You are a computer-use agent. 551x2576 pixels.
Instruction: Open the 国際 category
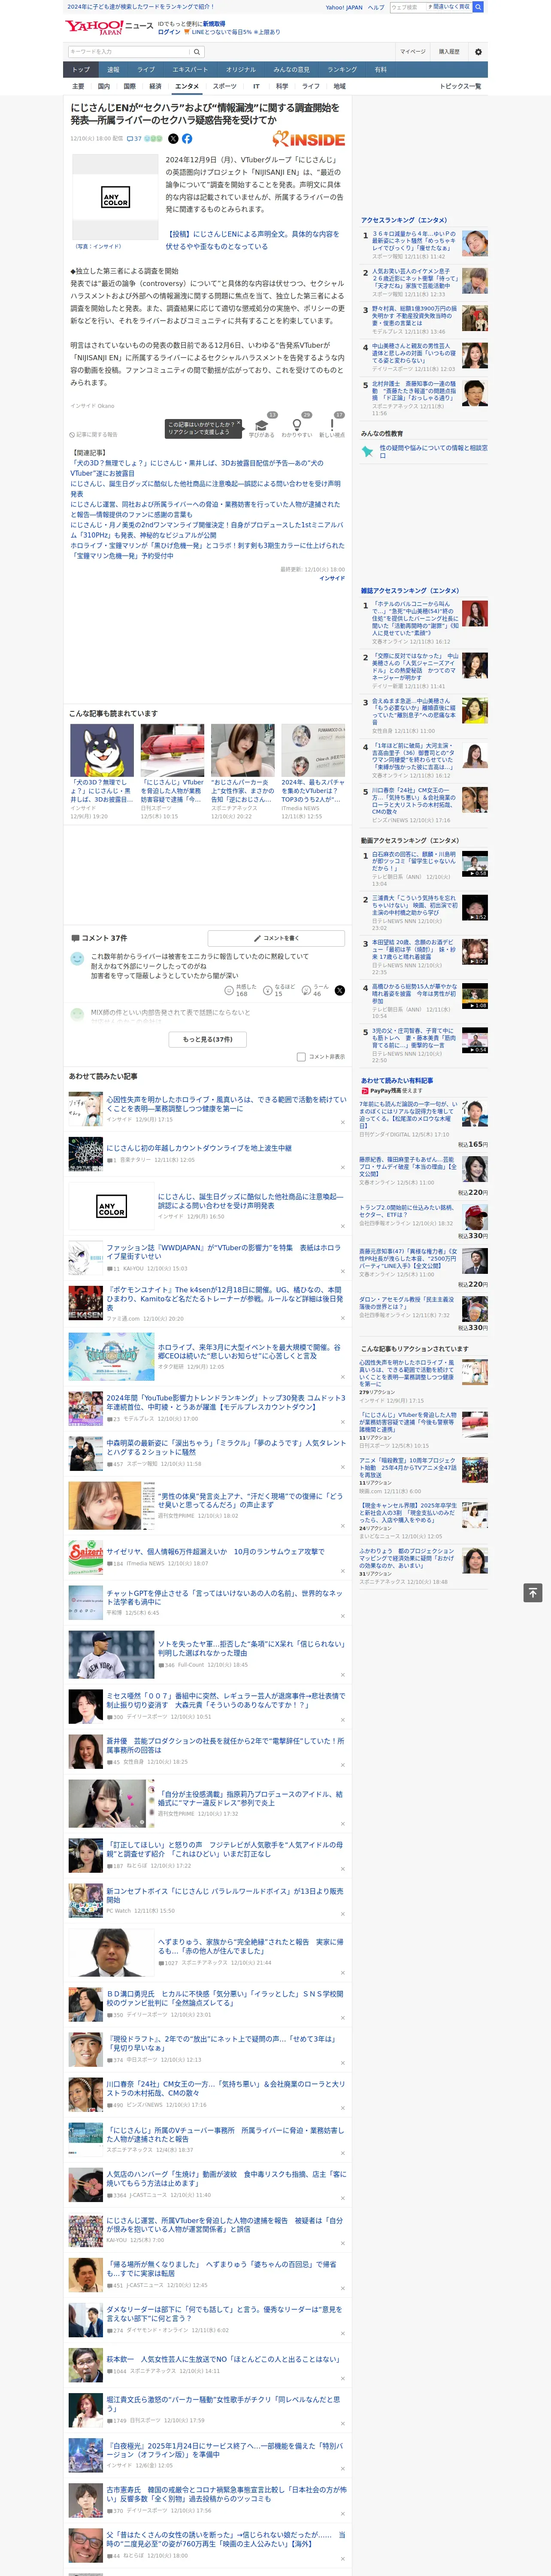(x=129, y=86)
